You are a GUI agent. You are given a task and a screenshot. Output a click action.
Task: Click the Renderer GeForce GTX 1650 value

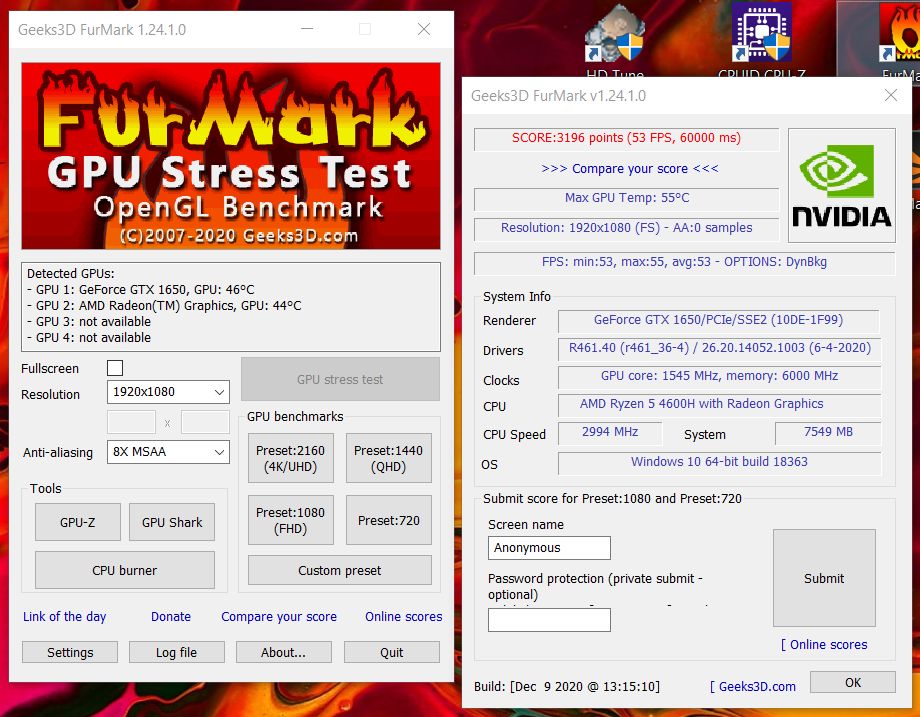click(x=718, y=320)
